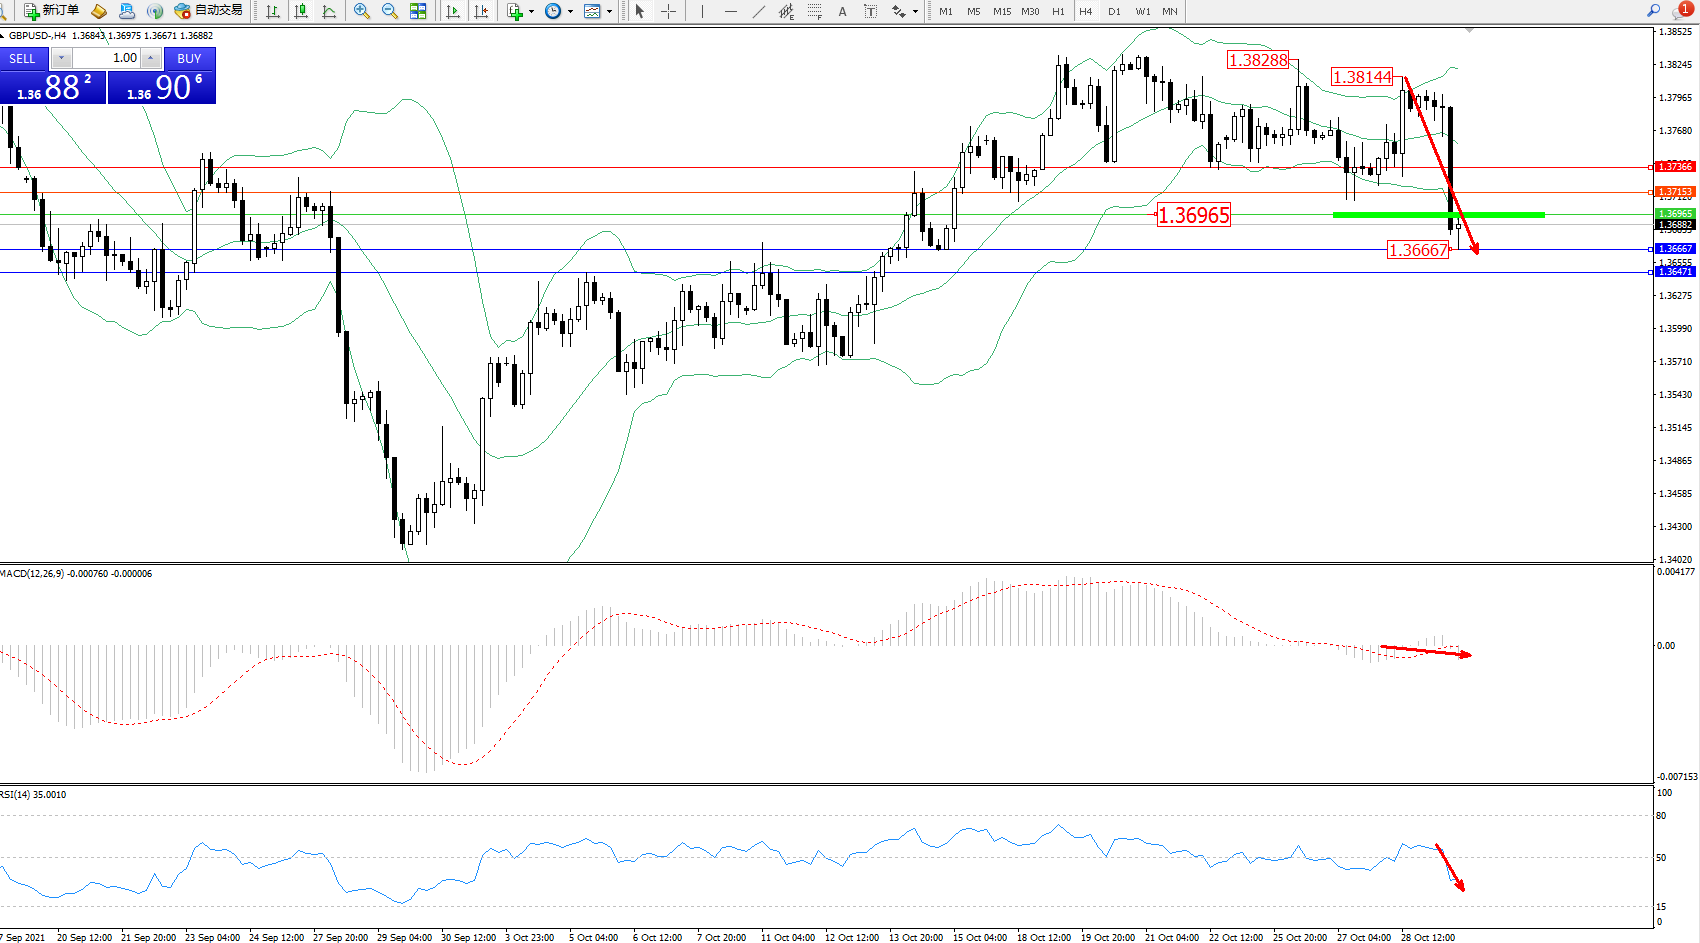Toggle chart shift from right edge
Viewport: 1700px width, 943px height.
pyautogui.click(x=481, y=11)
